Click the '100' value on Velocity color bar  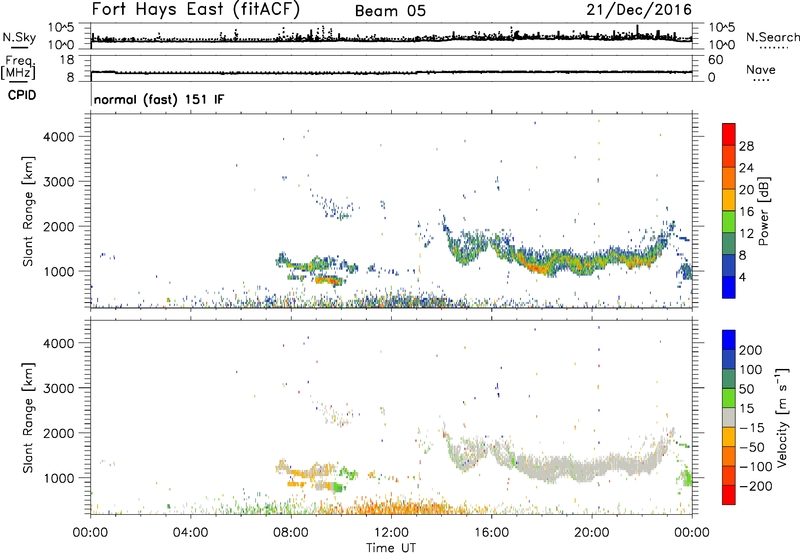tap(751, 369)
